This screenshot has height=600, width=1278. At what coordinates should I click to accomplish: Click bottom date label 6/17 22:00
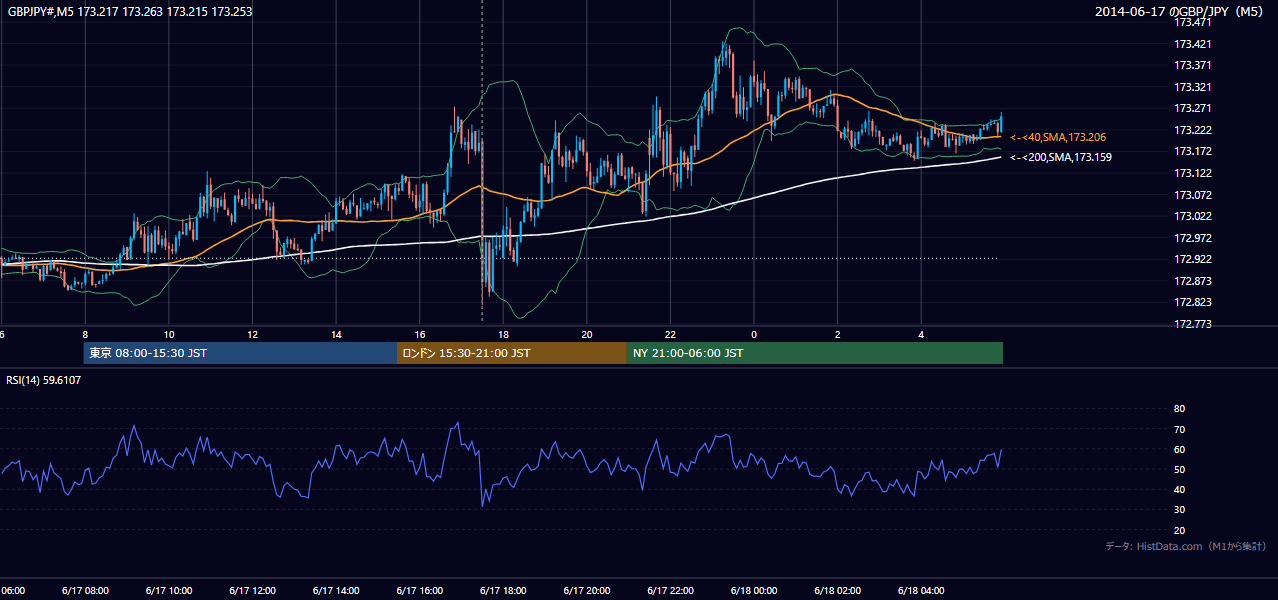pos(670,591)
